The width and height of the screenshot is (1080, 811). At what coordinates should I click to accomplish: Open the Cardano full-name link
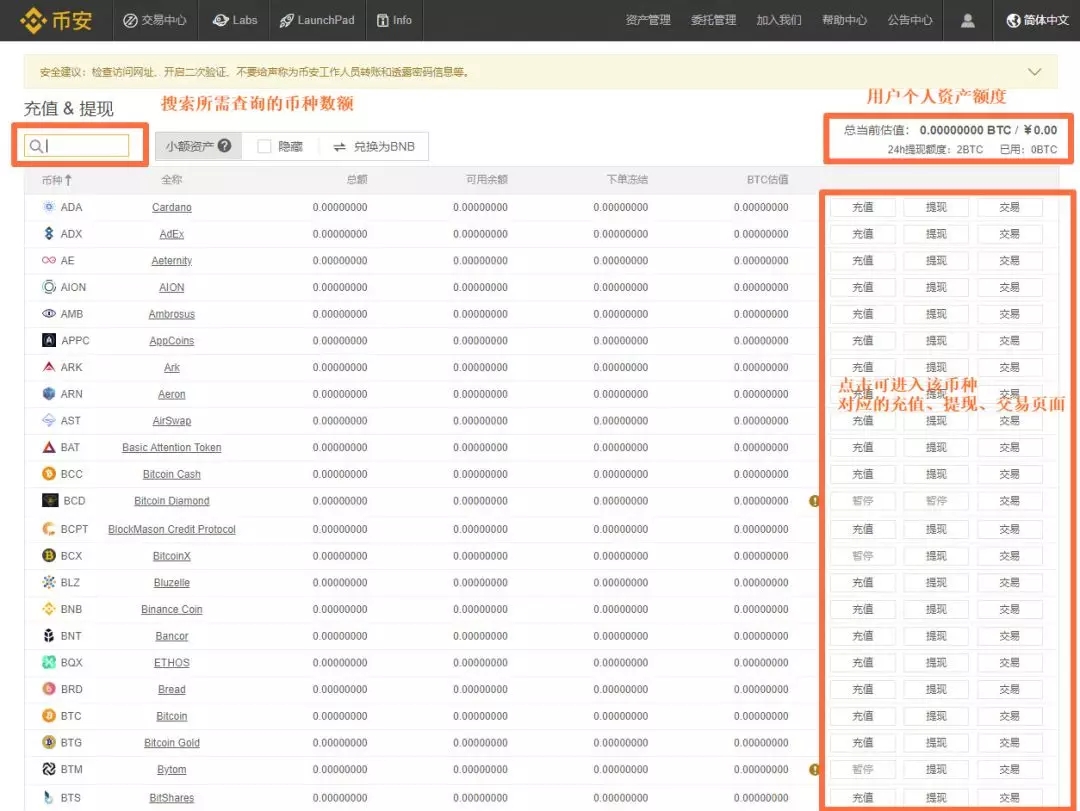click(x=172, y=207)
